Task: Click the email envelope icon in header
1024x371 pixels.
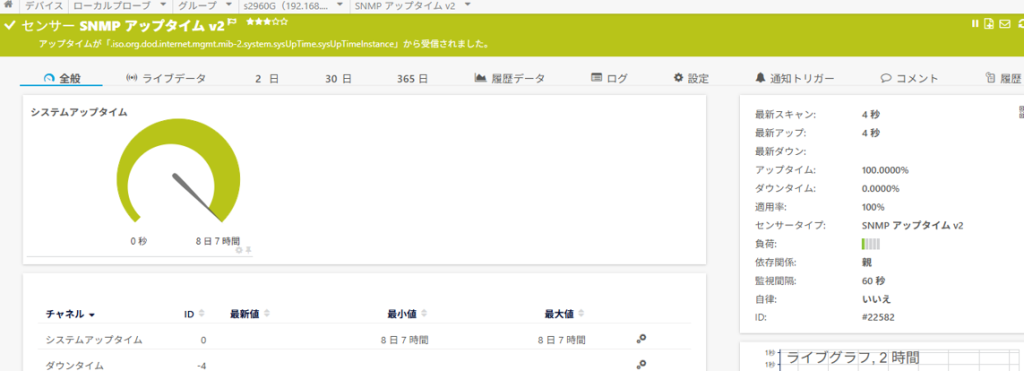Action: tap(1005, 24)
